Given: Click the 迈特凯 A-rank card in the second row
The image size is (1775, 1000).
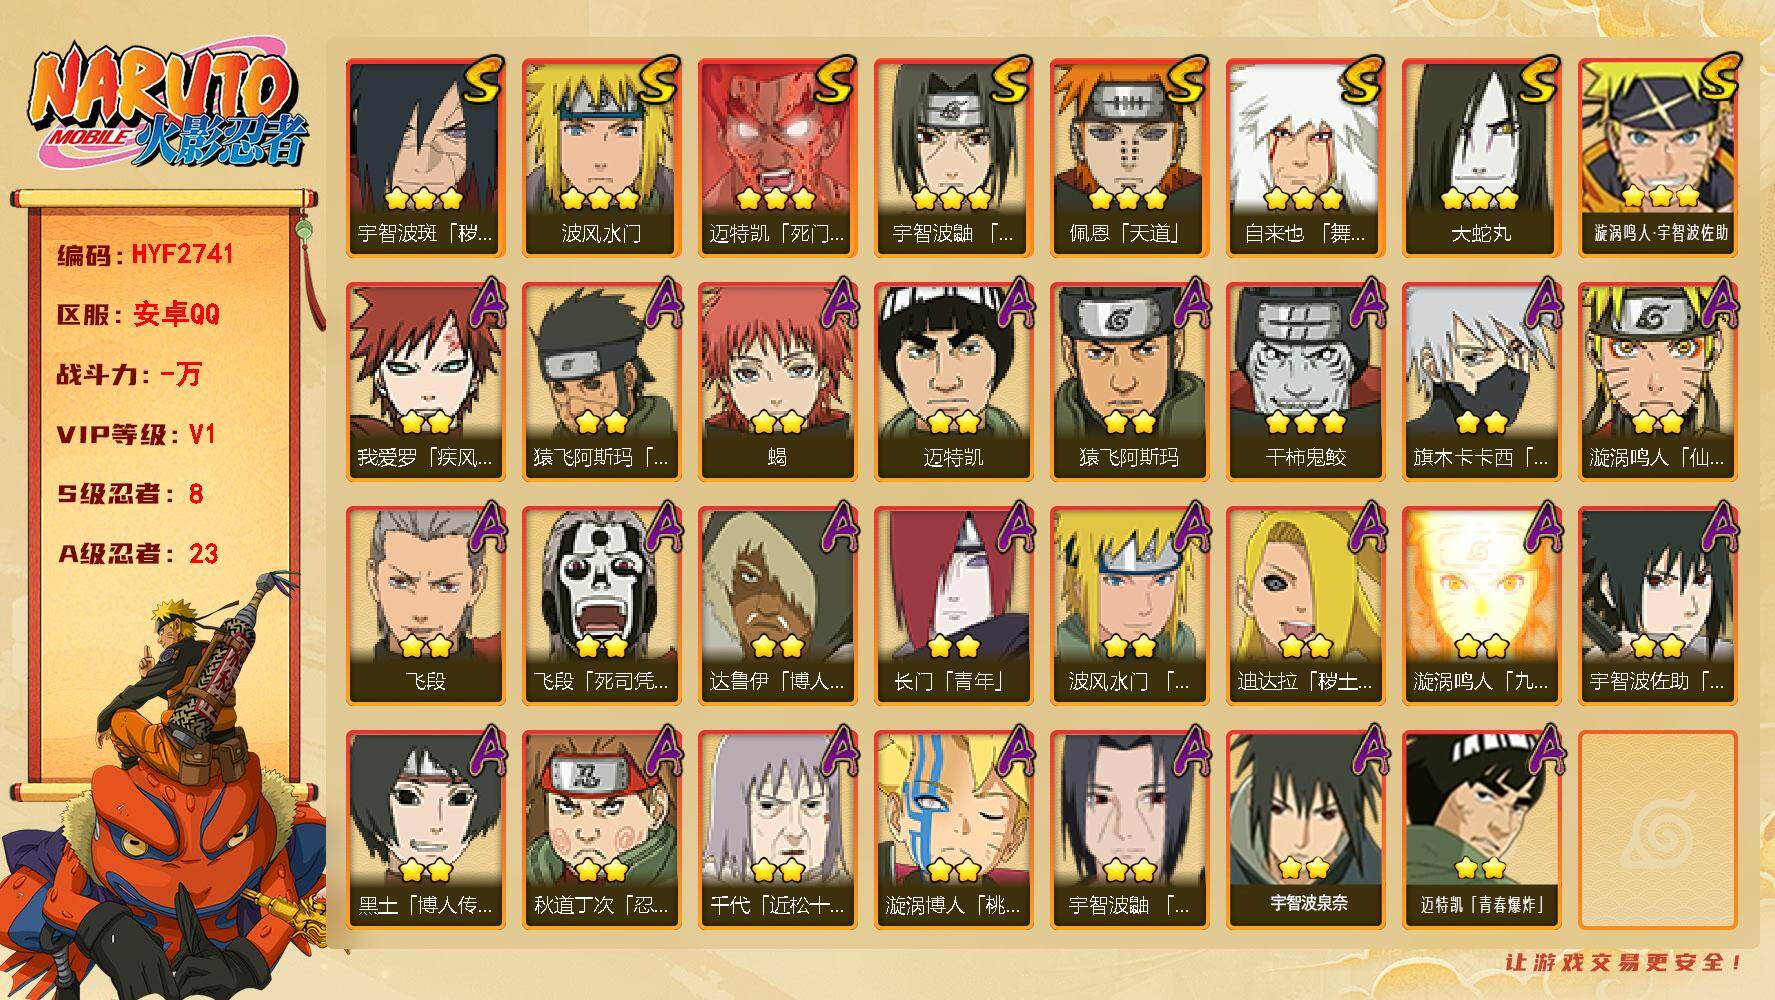Looking at the screenshot, I should [x=953, y=382].
